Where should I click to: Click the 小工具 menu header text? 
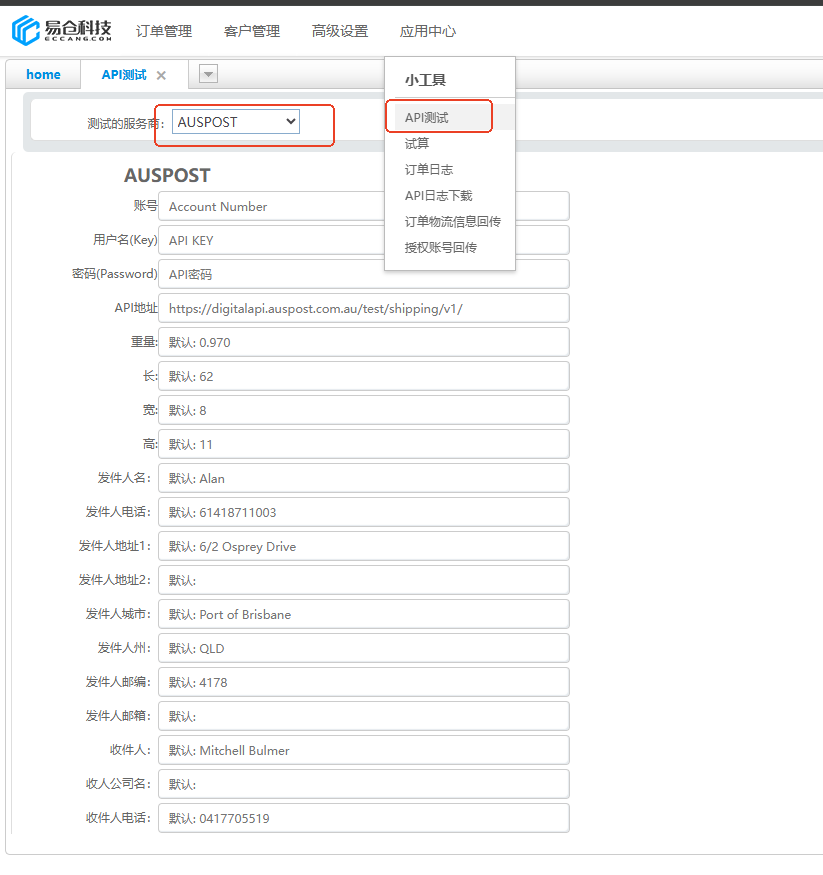pyautogui.click(x=425, y=80)
